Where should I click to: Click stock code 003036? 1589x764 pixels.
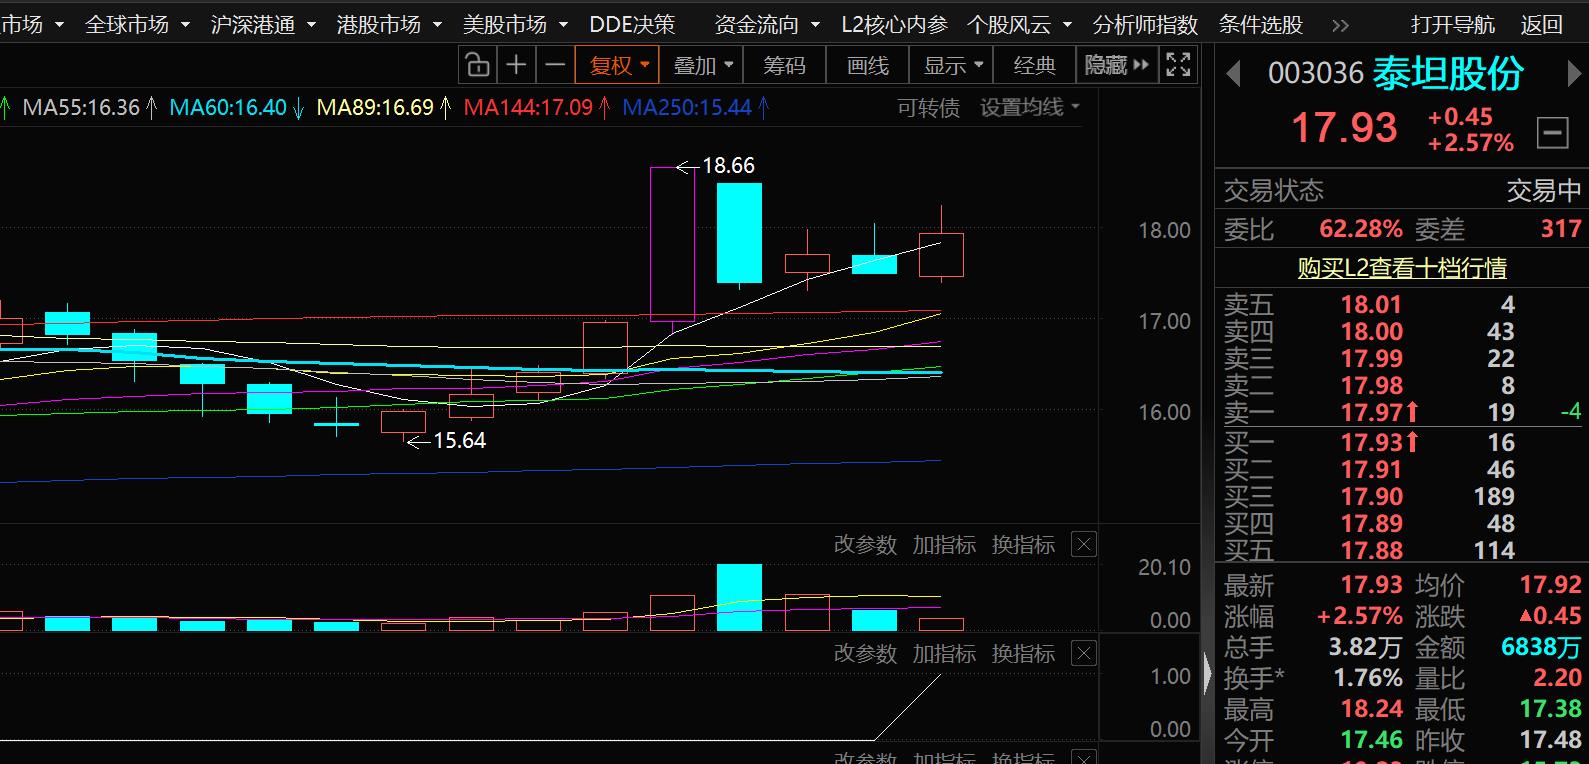[1316, 73]
